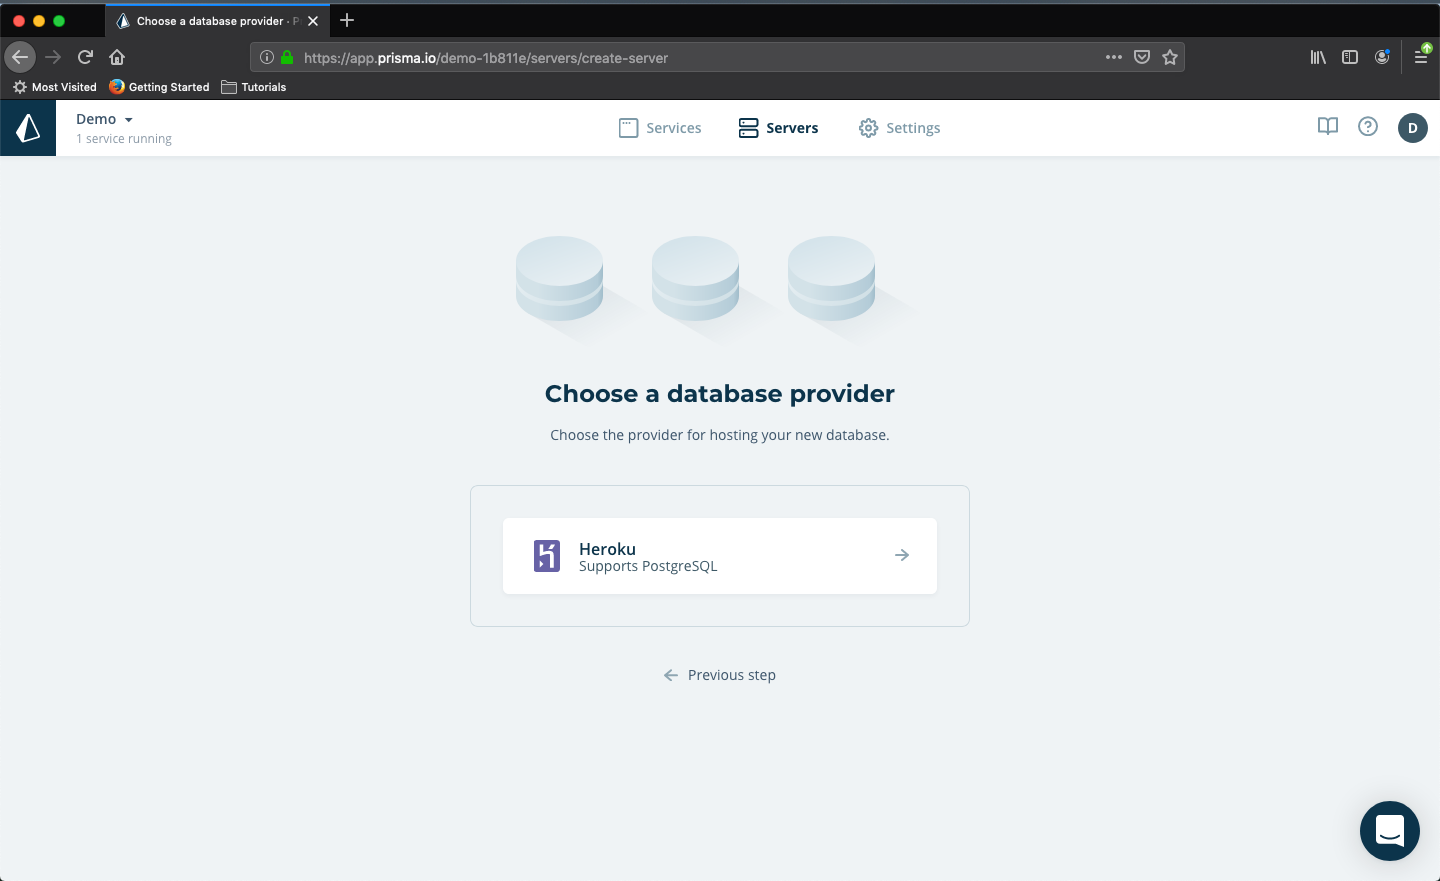Open a new browser tab
The height and width of the screenshot is (881, 1440).
coord(347,20)
